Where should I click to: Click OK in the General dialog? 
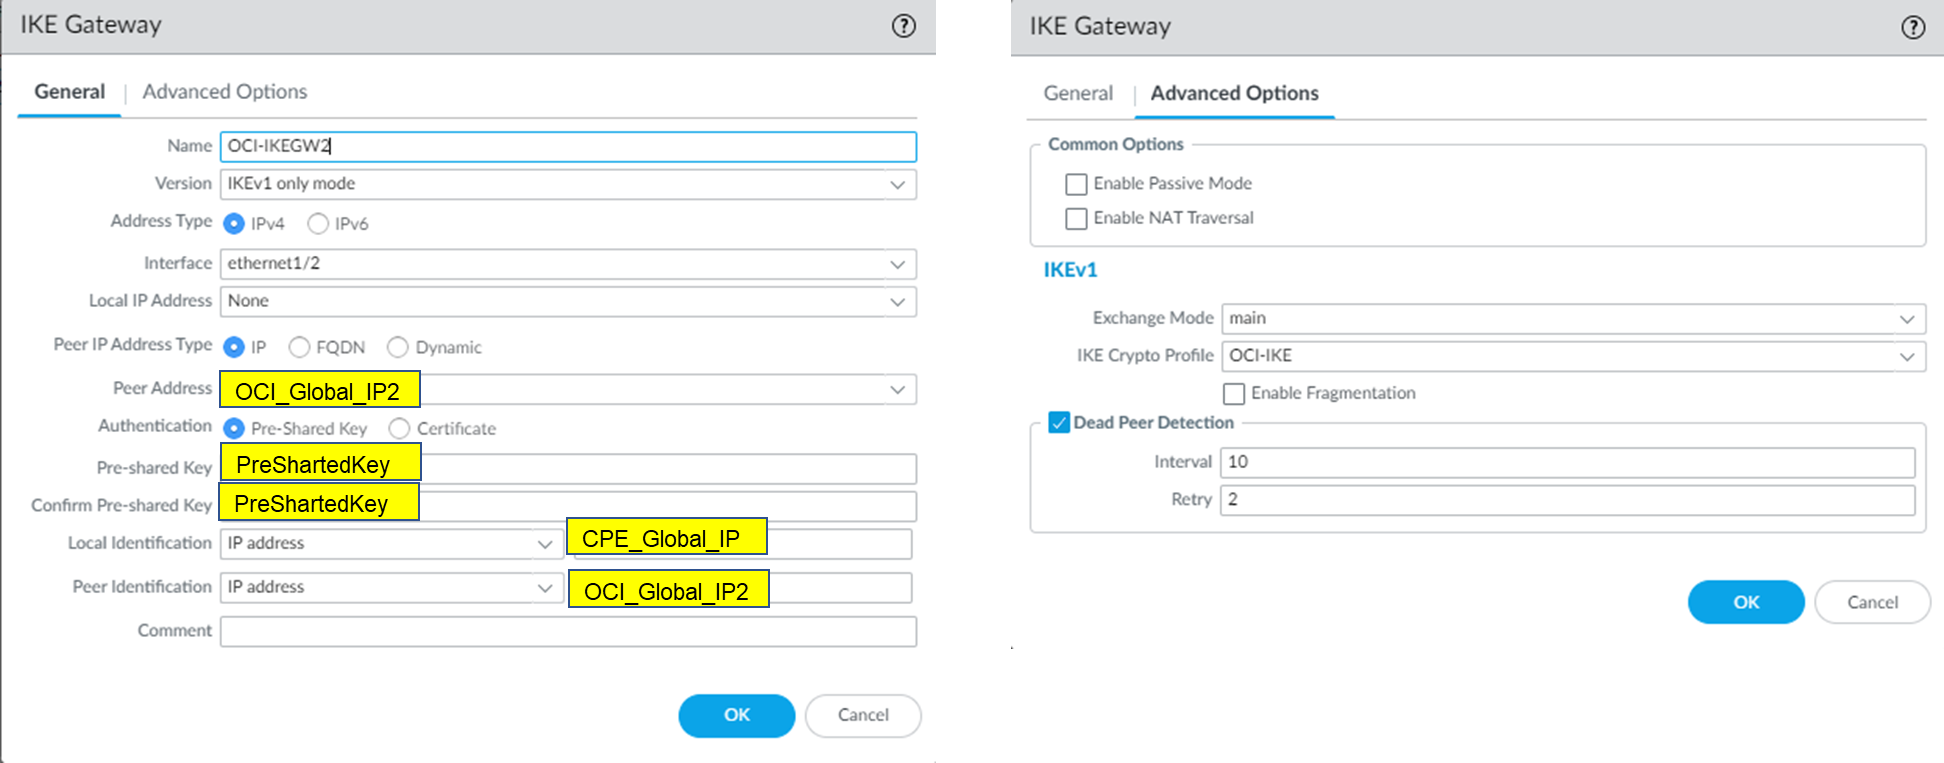[x=737, y=715]
